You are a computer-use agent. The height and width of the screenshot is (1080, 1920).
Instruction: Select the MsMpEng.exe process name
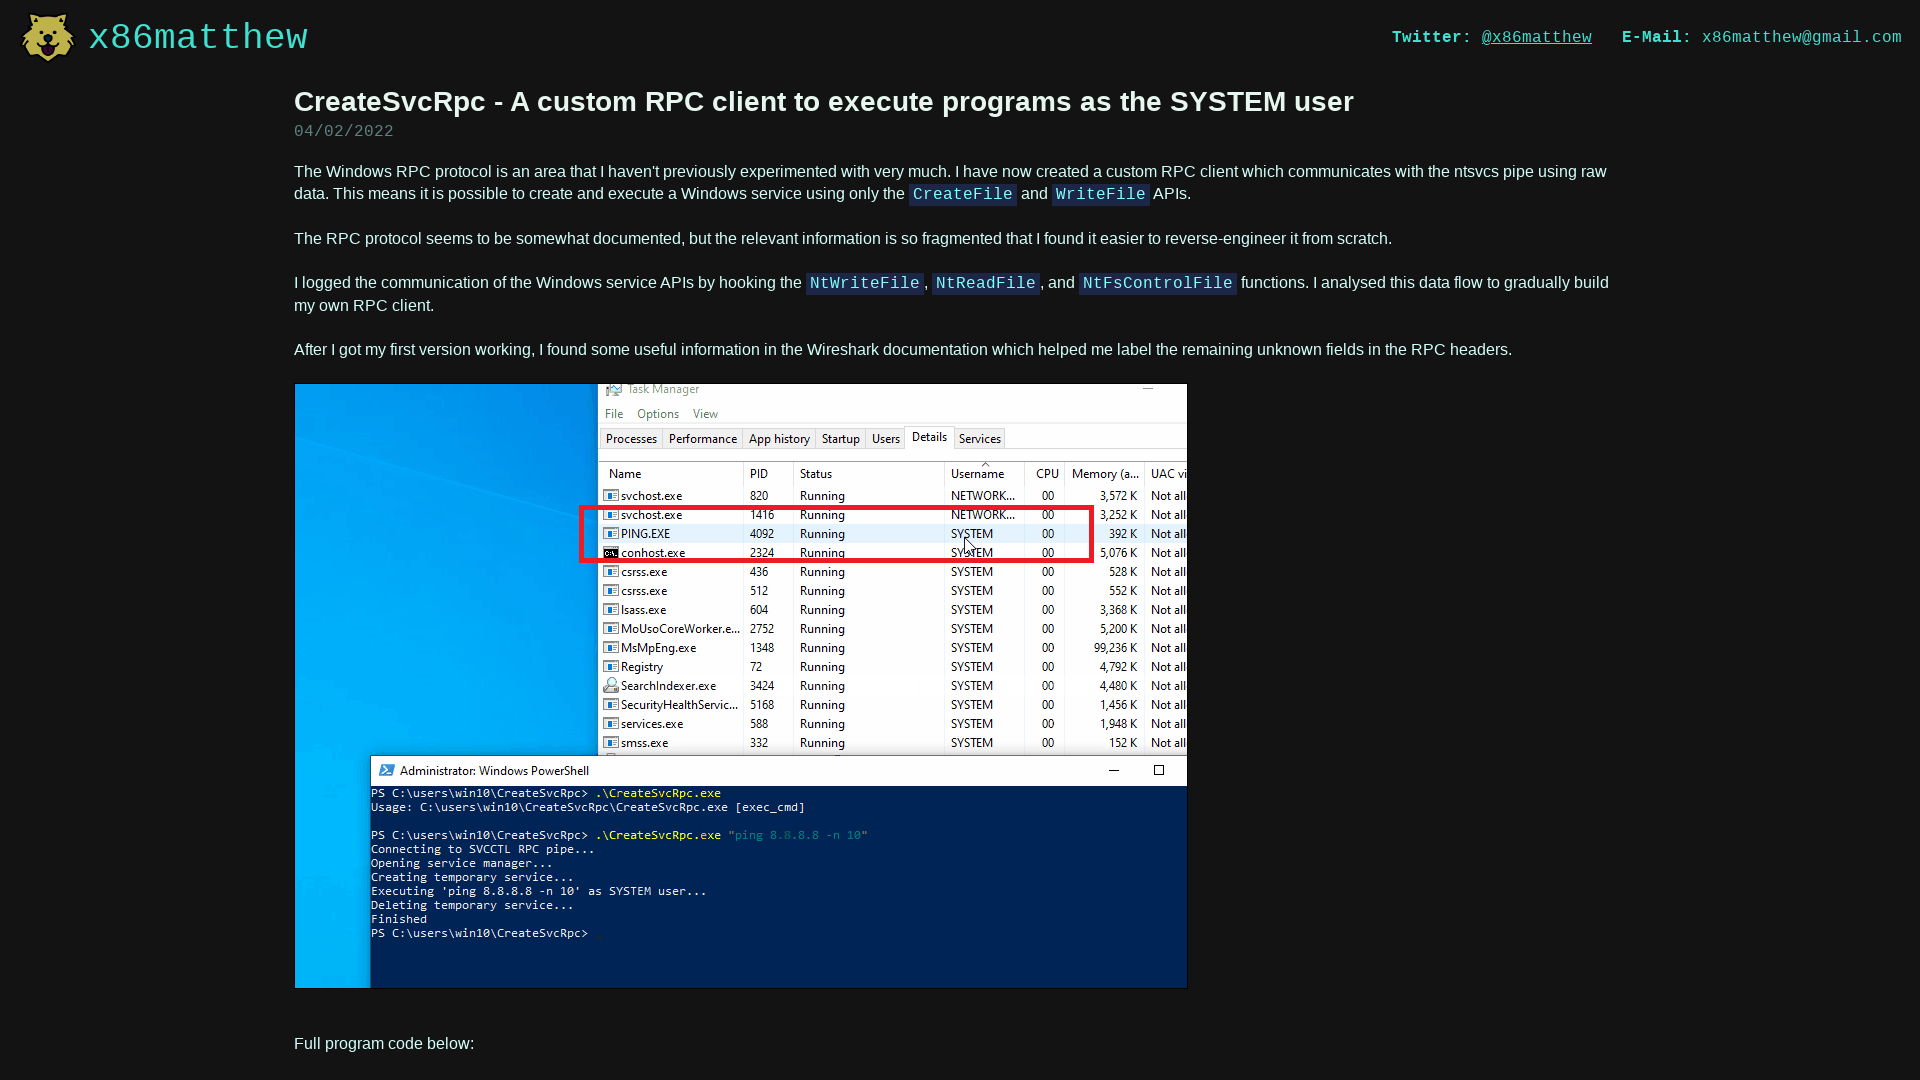click(658, 648)
